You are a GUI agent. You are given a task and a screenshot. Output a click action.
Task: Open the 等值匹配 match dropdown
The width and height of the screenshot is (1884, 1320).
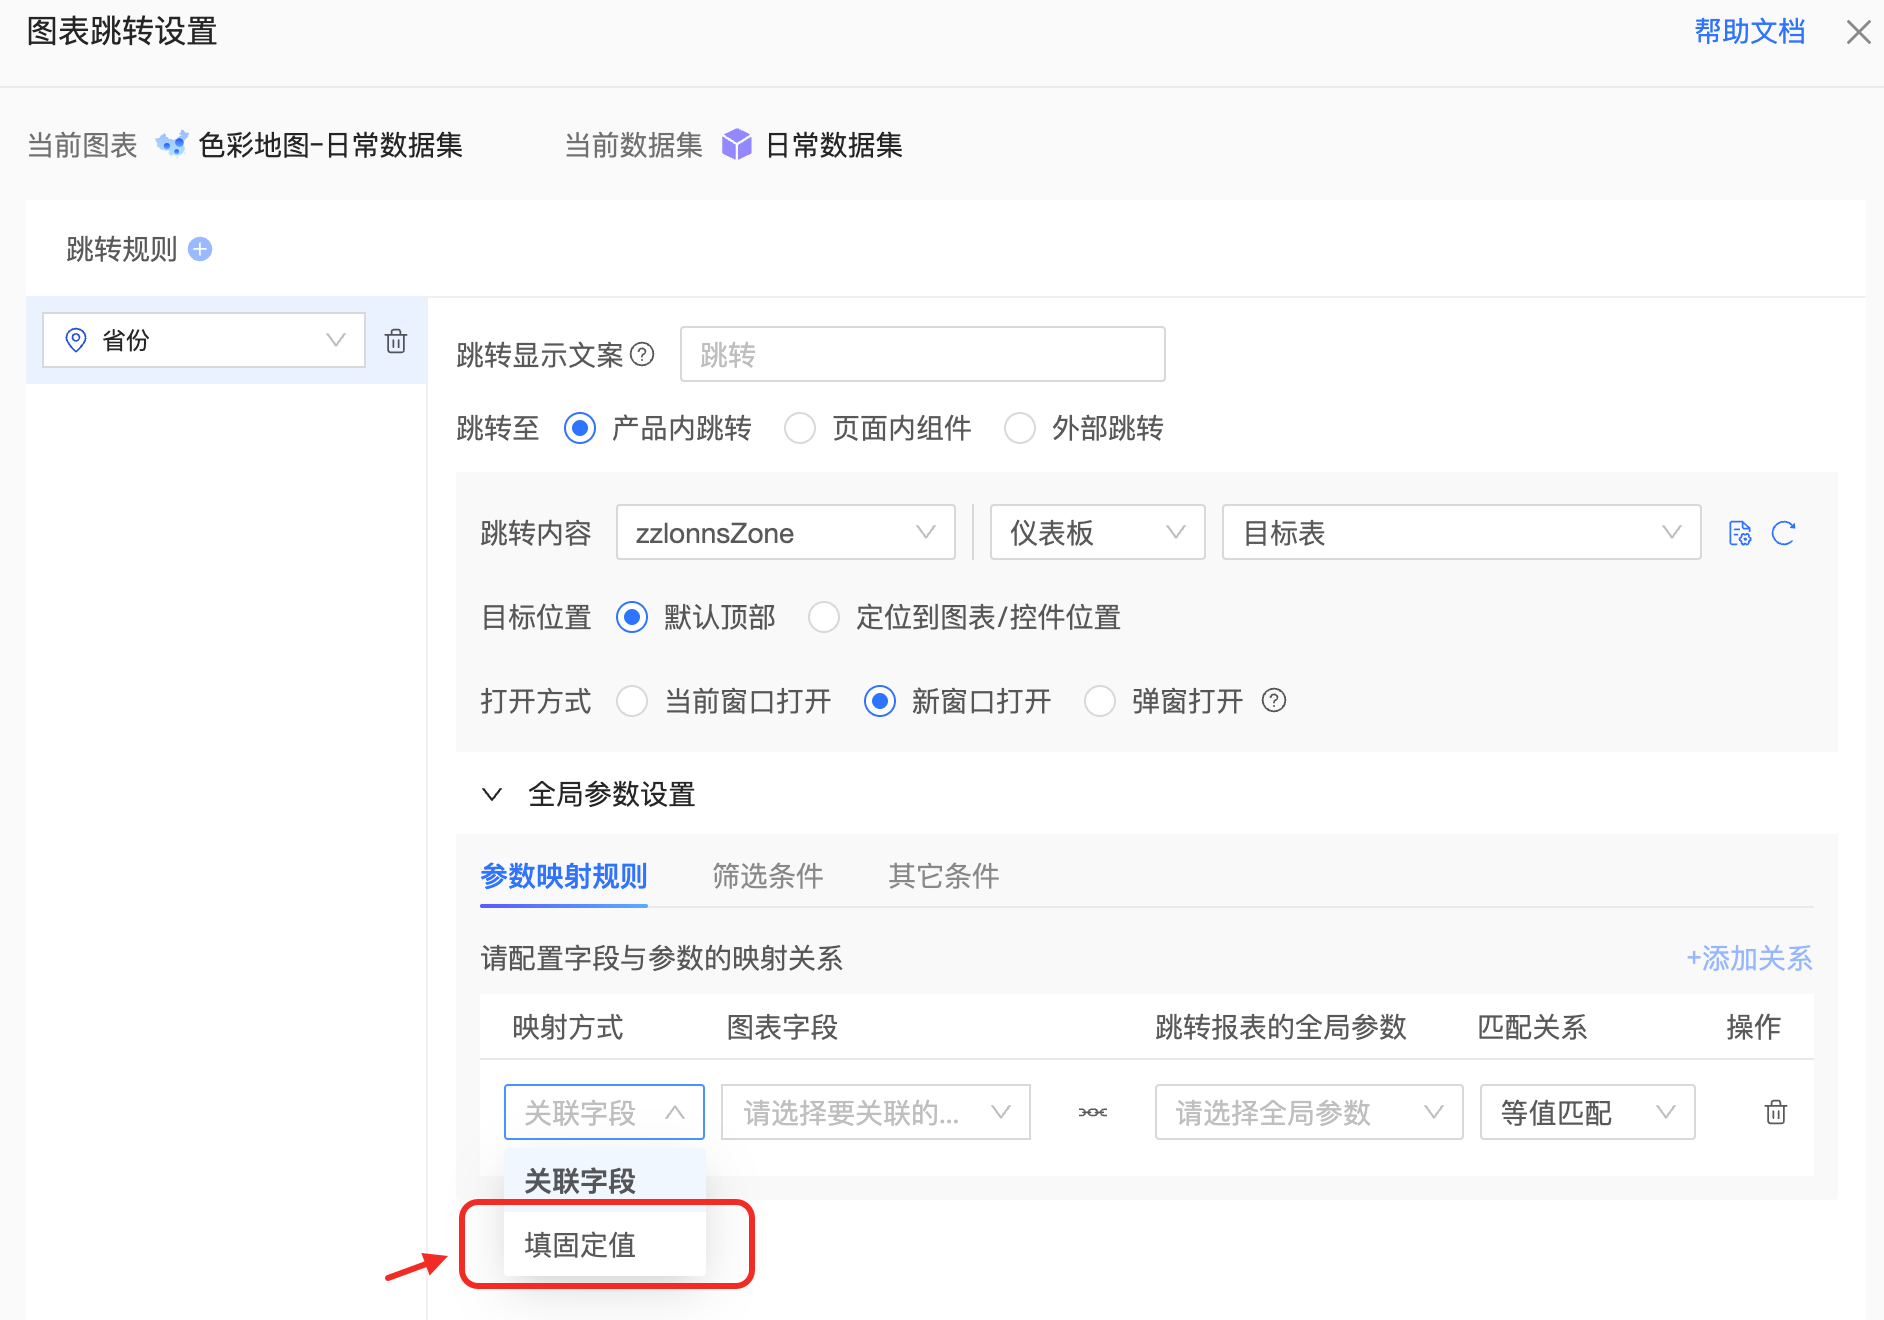point(1587,1112)
